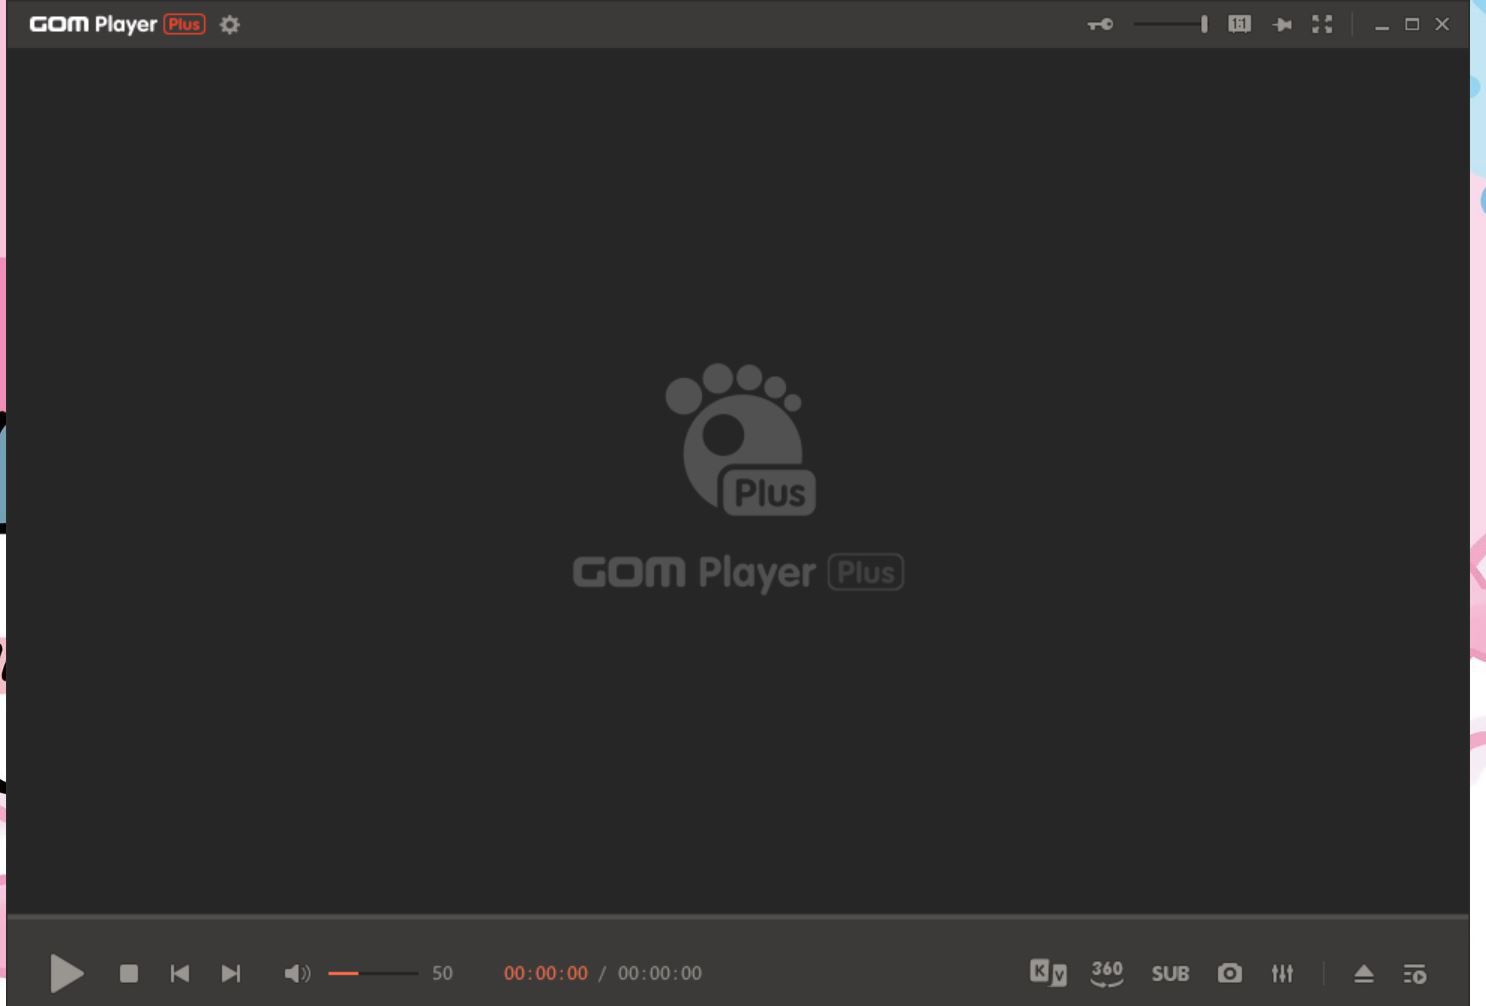Click the total duration 00:00:00
The image size is (1486, 1006).
[660, 973]
